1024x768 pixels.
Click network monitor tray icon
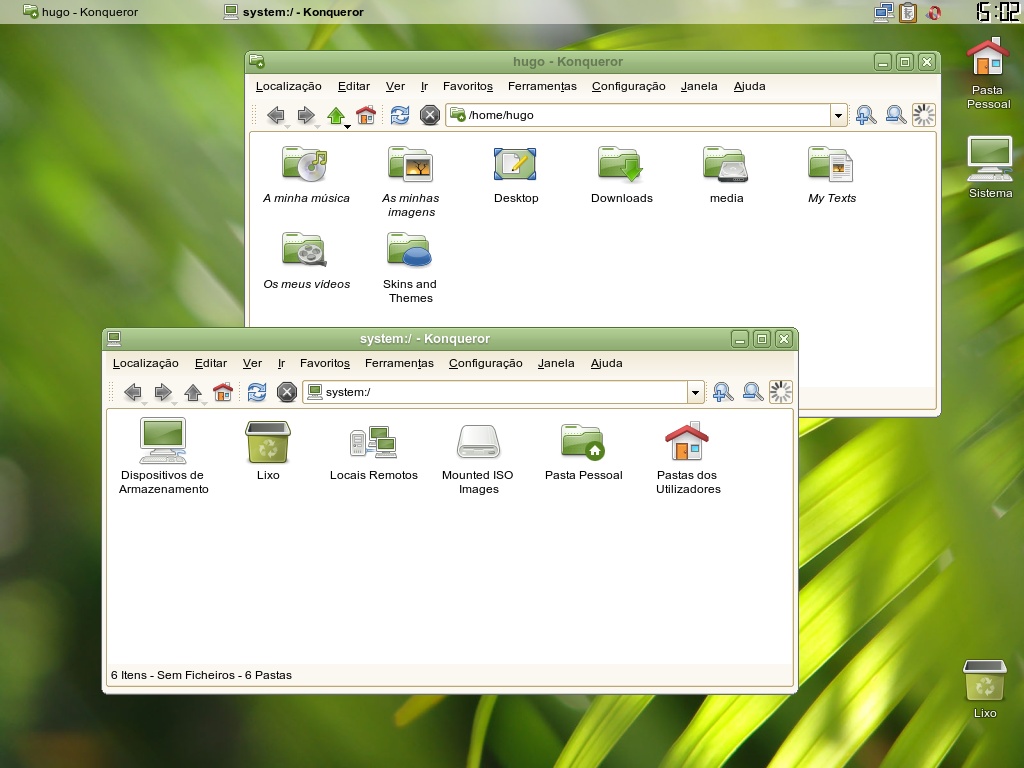click(x=884, y=12)
